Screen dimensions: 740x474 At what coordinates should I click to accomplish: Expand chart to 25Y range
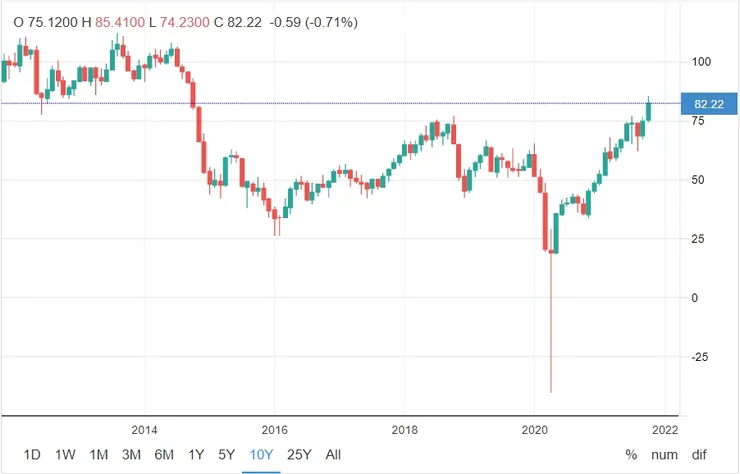point(299,454)
